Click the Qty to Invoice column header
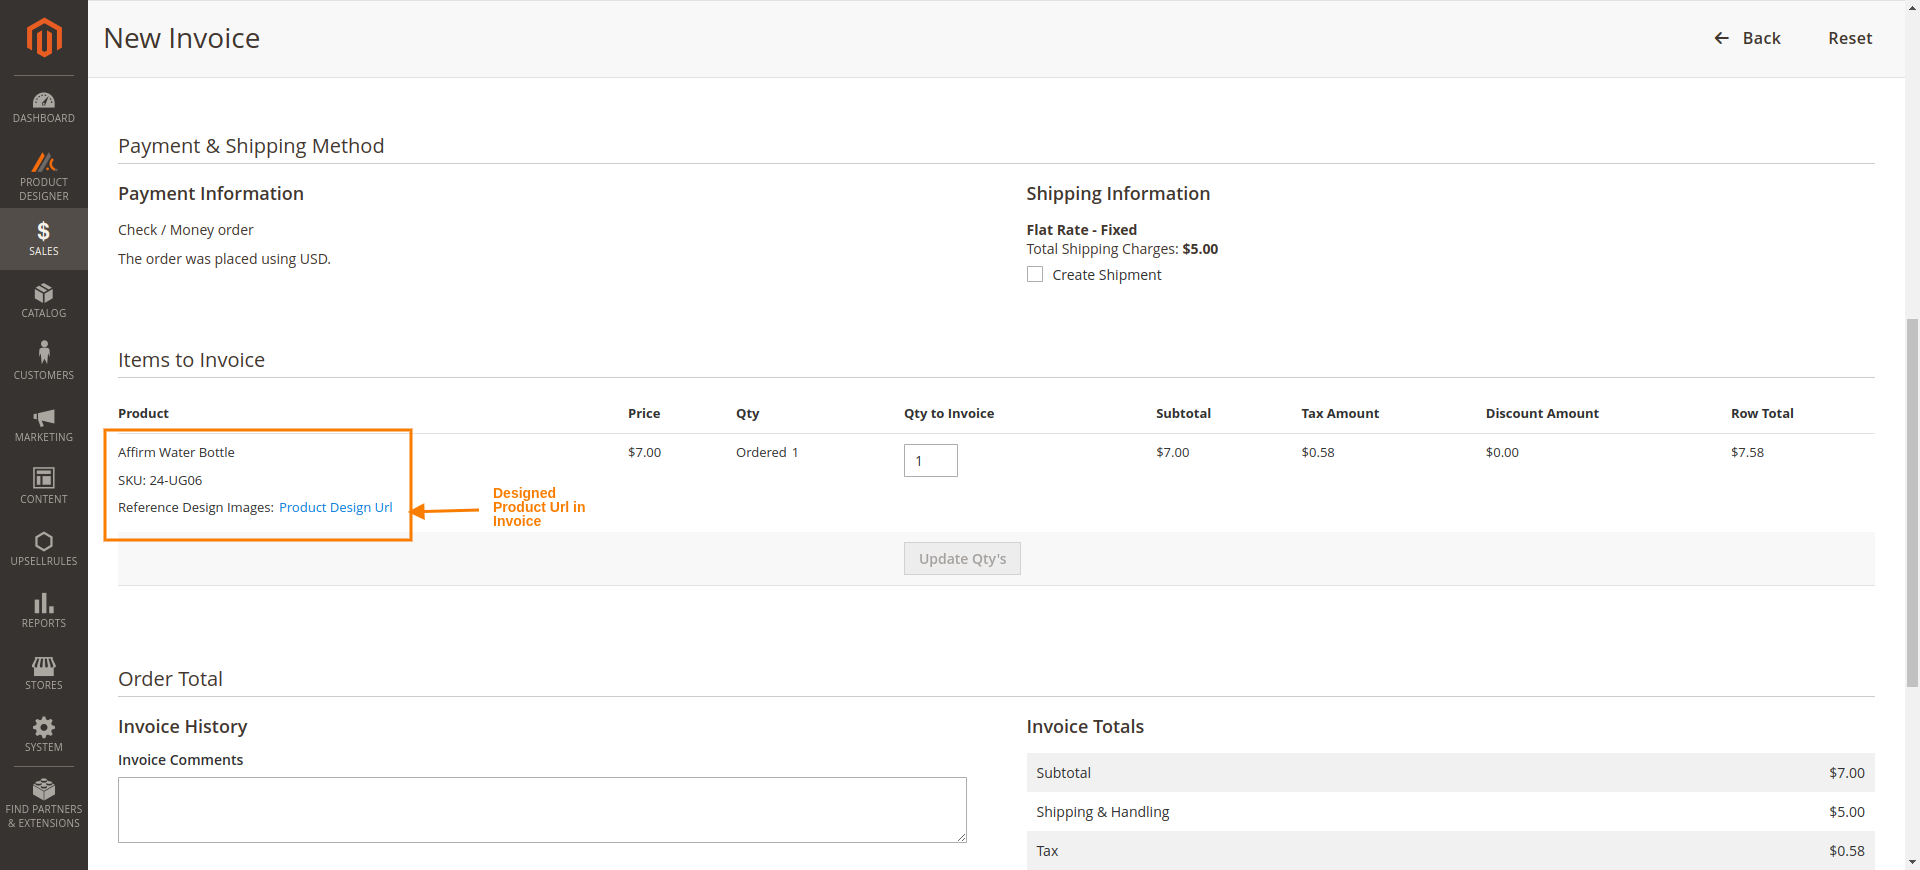 [x=949, y=413]
